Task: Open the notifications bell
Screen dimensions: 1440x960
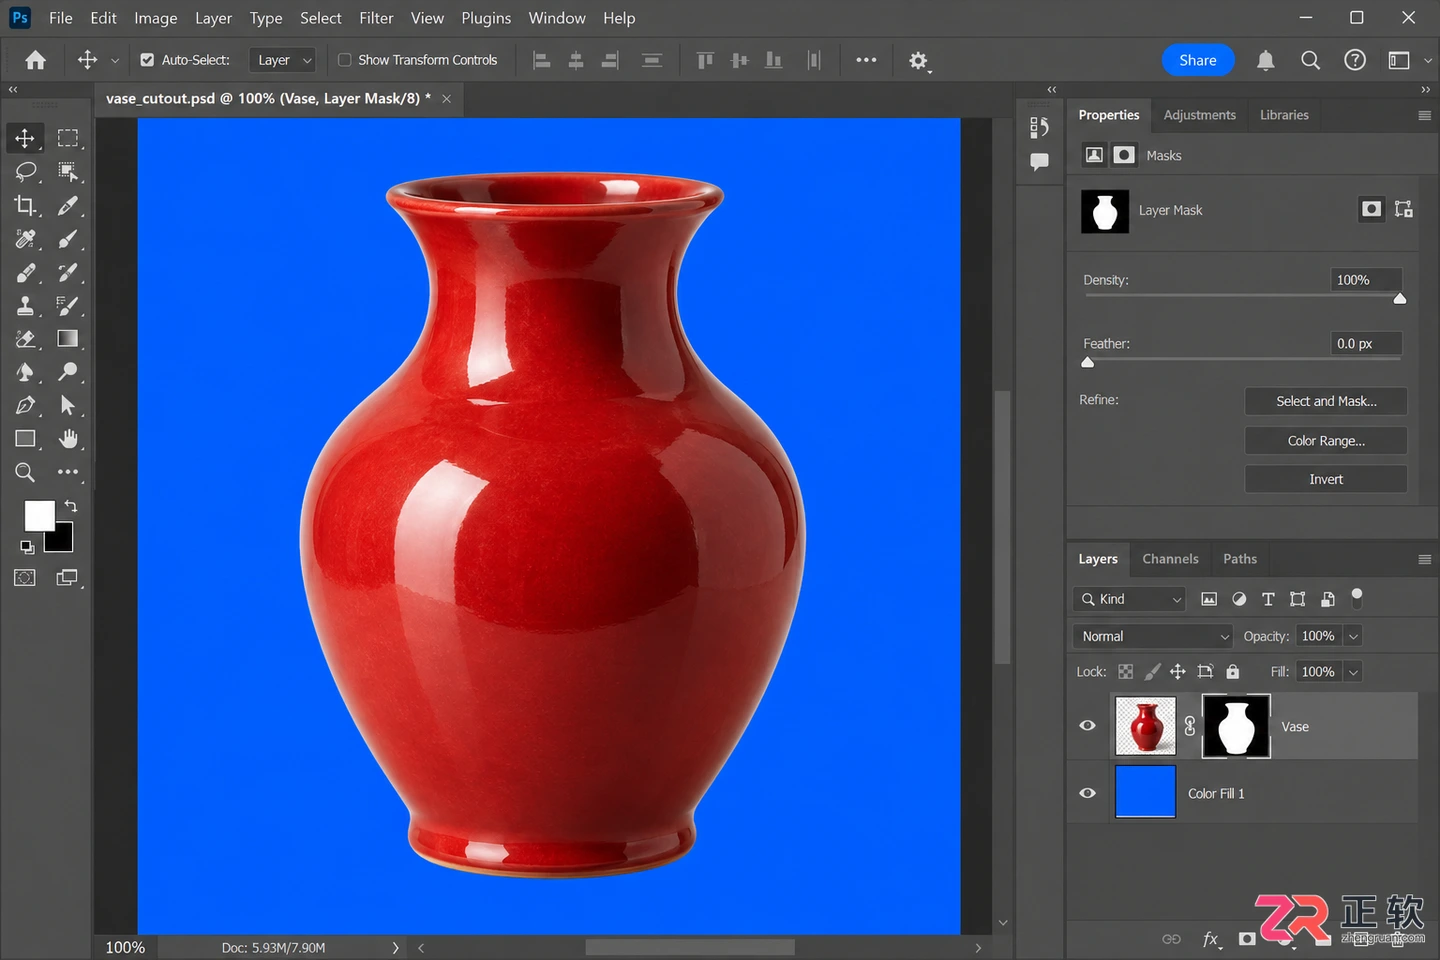Action: (1265, 60)
